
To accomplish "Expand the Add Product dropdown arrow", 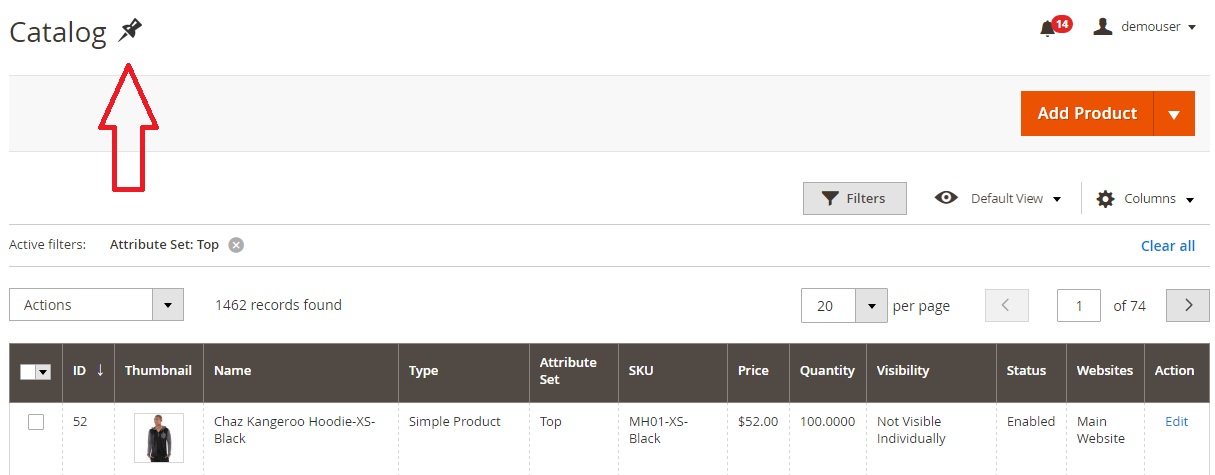I will (x=1174, y=114).
